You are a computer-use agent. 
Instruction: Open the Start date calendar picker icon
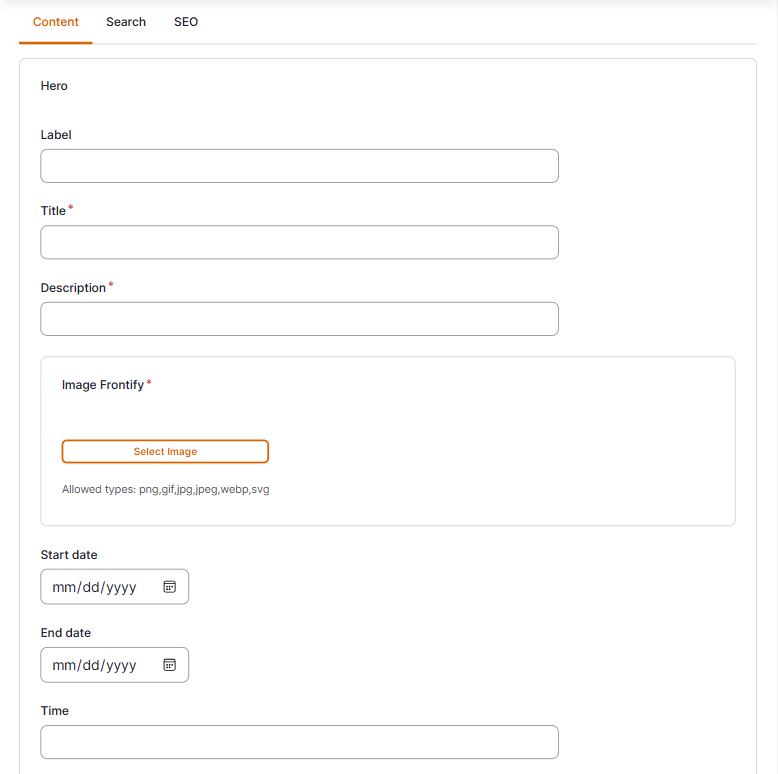[170, 587]
